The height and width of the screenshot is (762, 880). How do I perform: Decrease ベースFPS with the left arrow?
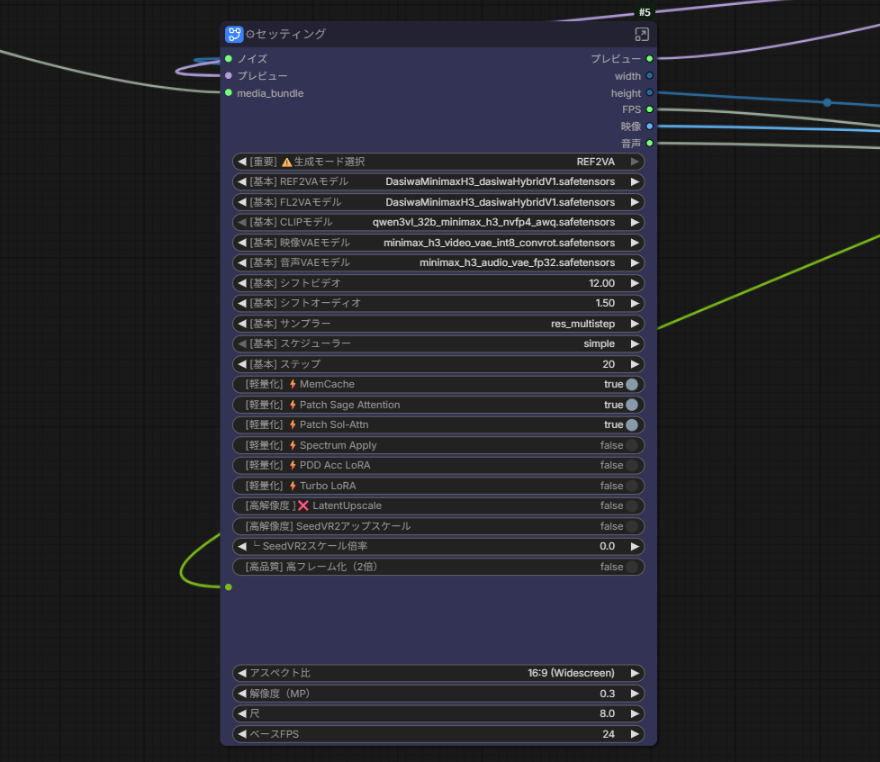coord(242,734)
